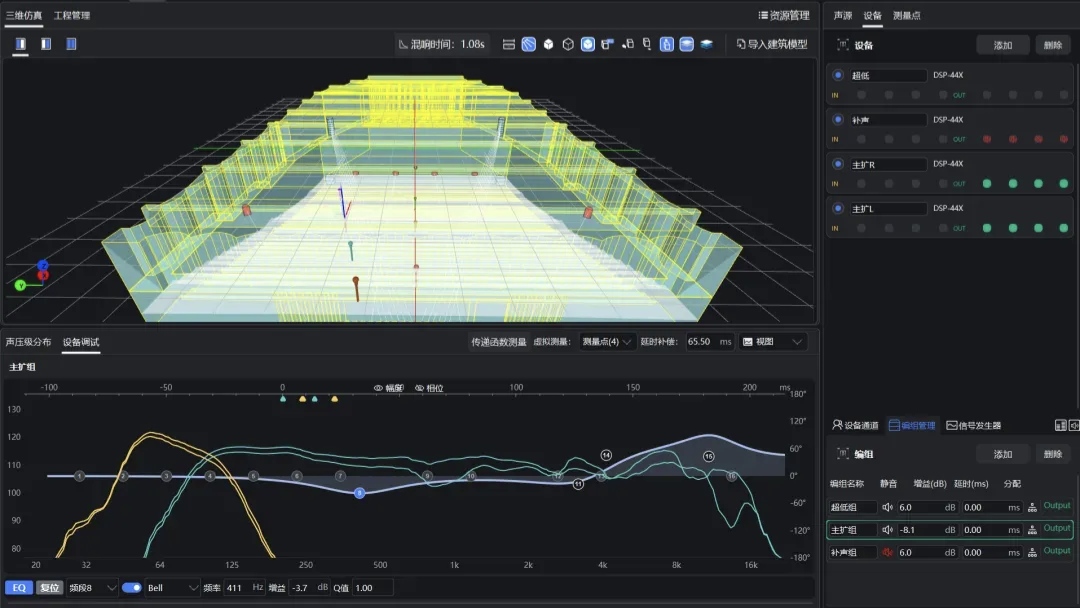The height and width of the screenshot is (608, 1080).
Task: Click the mute speaker icon for 超低组
Action: click(x=887, y=507)
